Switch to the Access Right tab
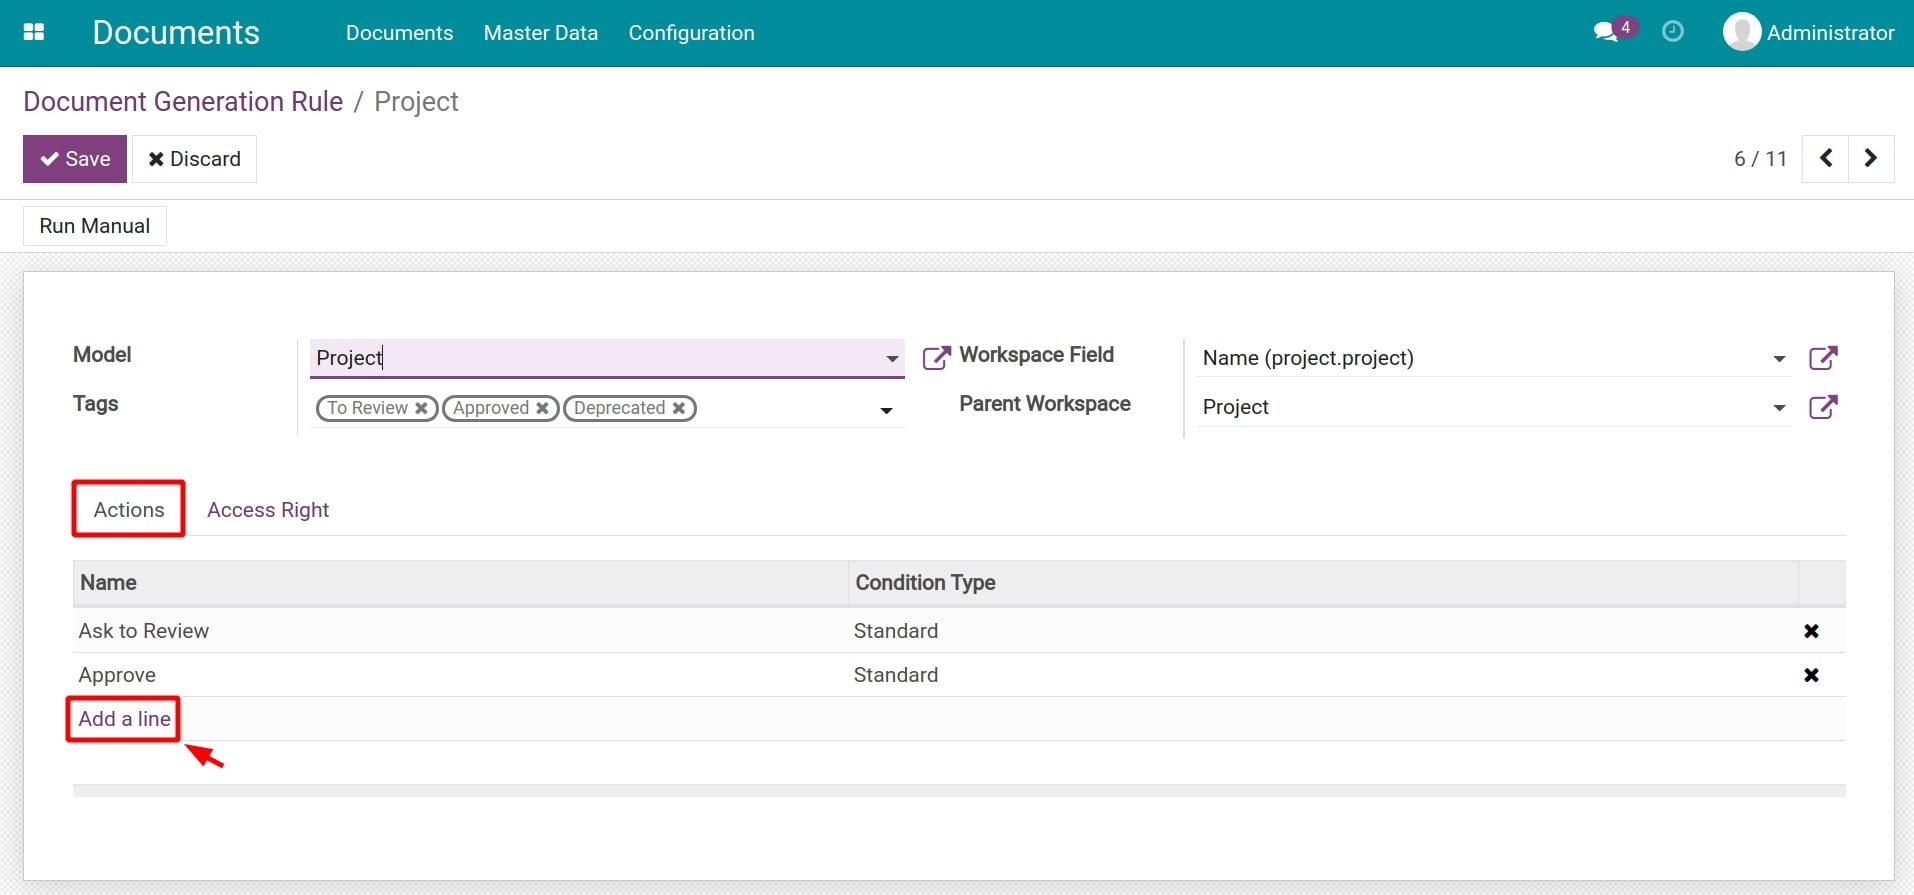Screen dimensions: 1914x895 click(268, 510)
